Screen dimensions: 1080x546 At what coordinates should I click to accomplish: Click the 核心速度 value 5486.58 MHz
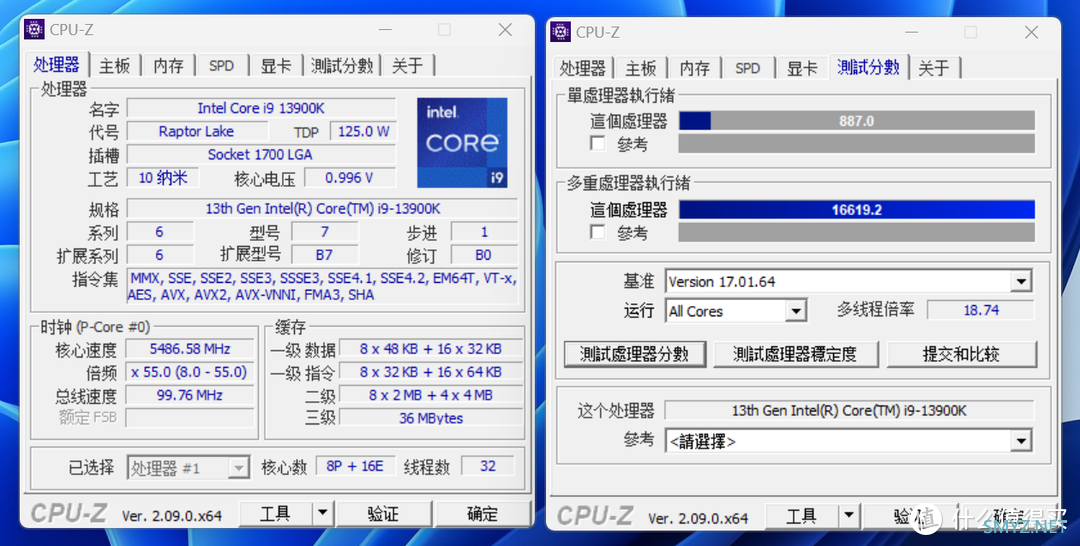pos(190,348)
